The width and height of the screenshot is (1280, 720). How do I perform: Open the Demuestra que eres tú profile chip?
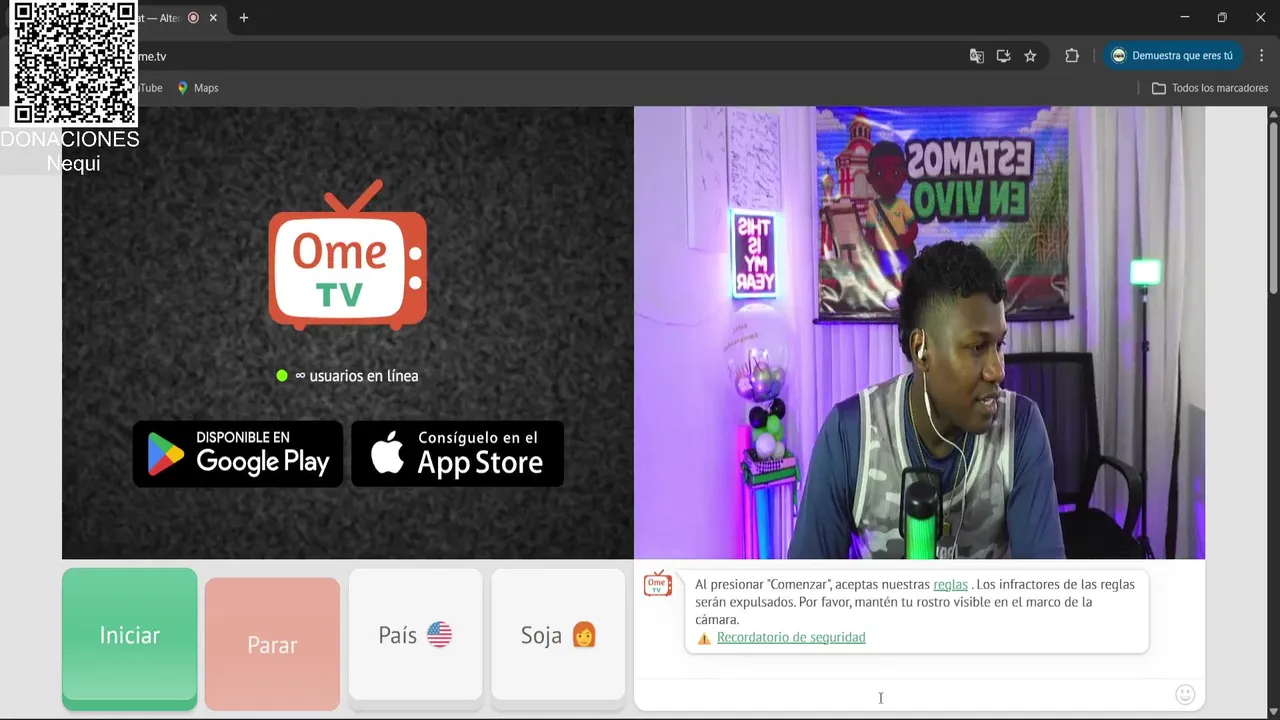[1174, 56]
